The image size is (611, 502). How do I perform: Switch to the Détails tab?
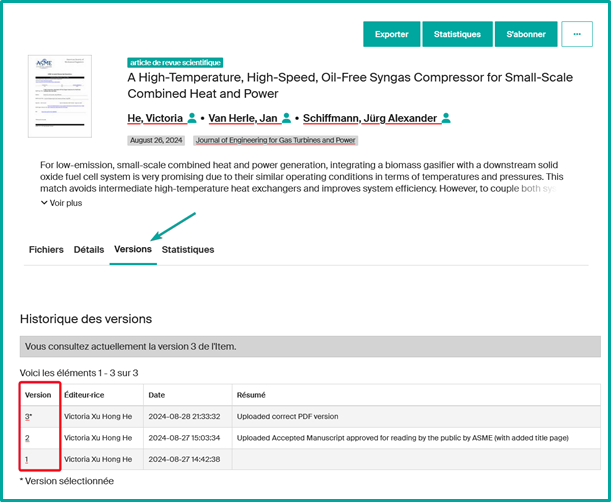pos(89,249)
